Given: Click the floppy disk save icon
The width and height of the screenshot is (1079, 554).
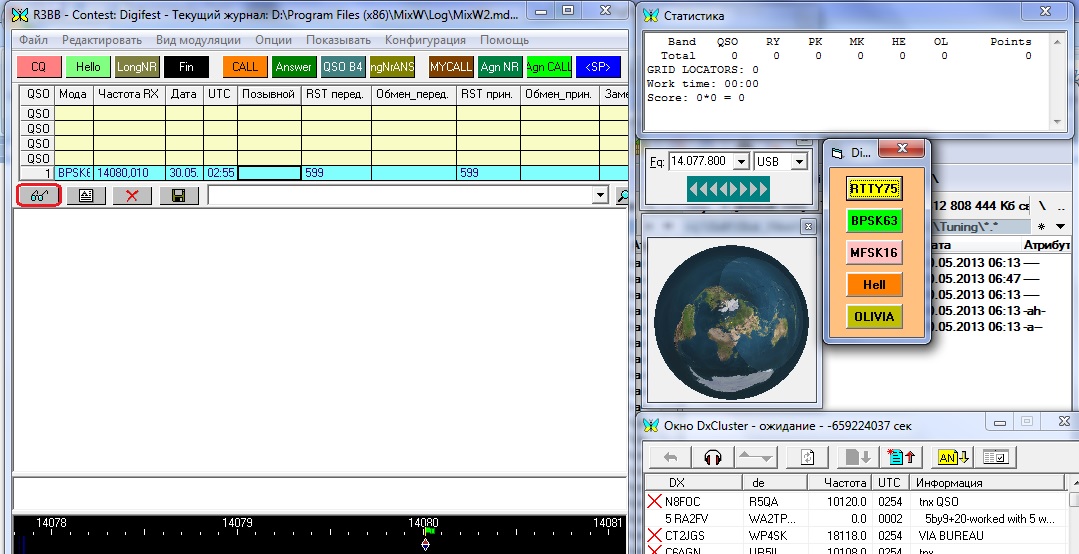Looking at the screenshot, I should pos(177,195).
